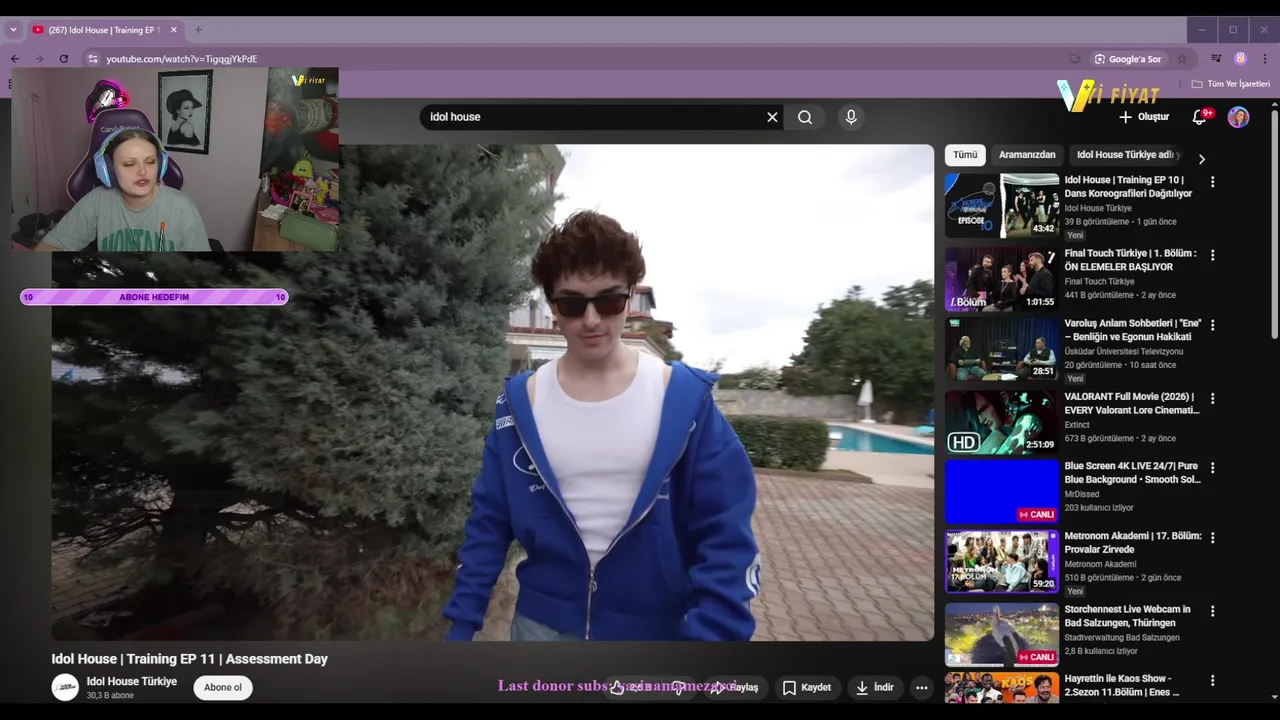
Task: Go back to the previous page
Action: [15, 59]
